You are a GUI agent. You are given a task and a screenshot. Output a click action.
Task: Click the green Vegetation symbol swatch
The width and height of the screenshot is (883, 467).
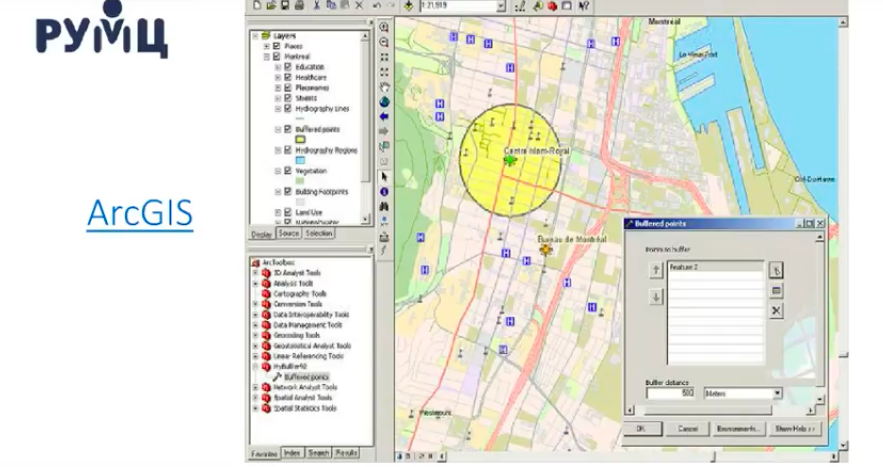[x=300, y=181]
